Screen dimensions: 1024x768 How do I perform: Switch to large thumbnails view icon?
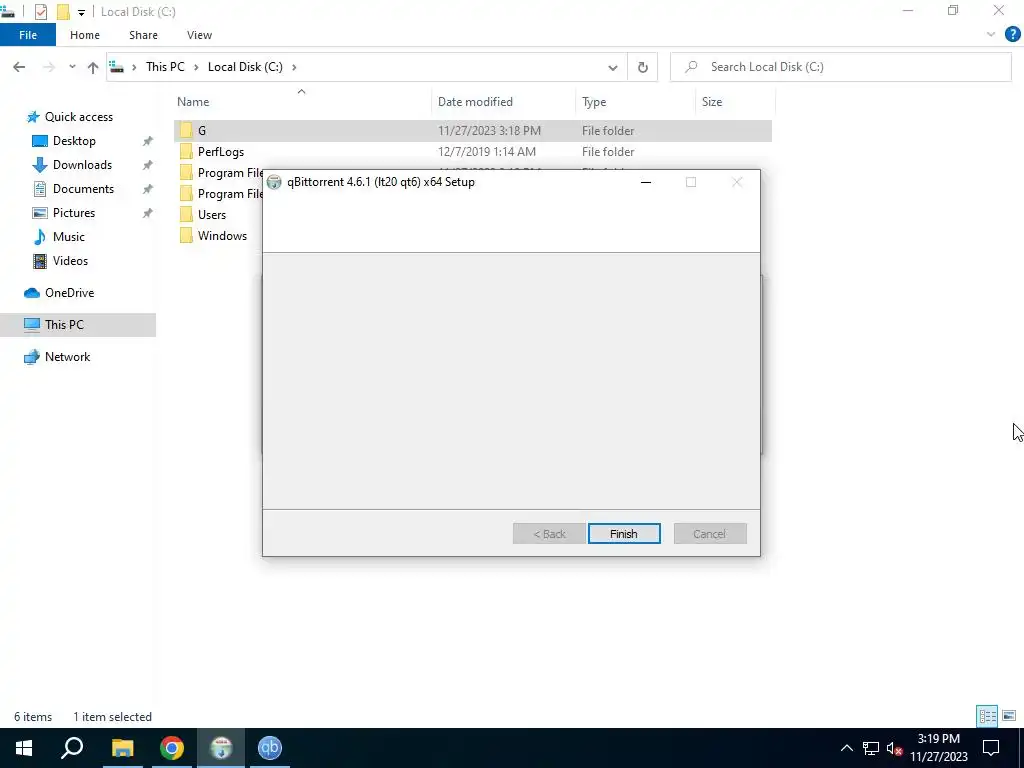(1009, 716)
